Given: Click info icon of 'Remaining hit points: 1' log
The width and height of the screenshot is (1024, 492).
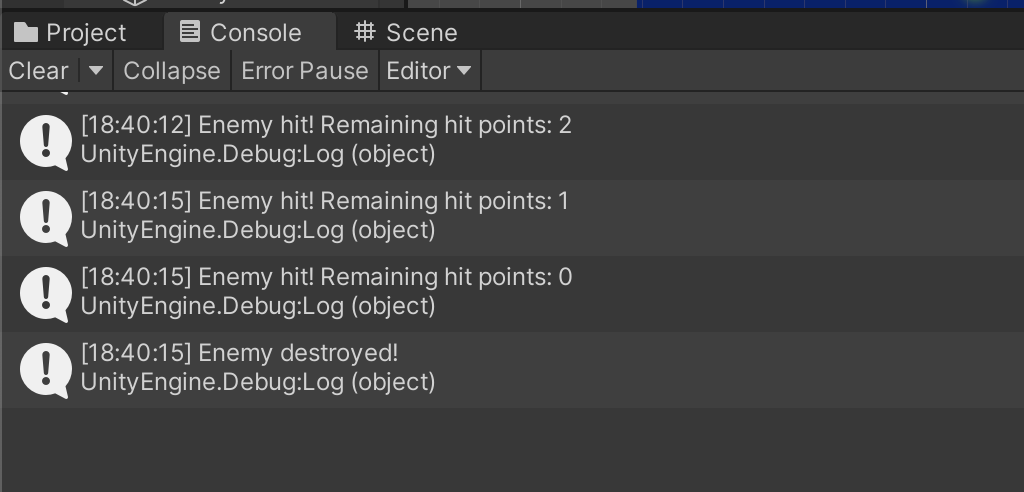Looking at the screenshot, I should point(45,217).
